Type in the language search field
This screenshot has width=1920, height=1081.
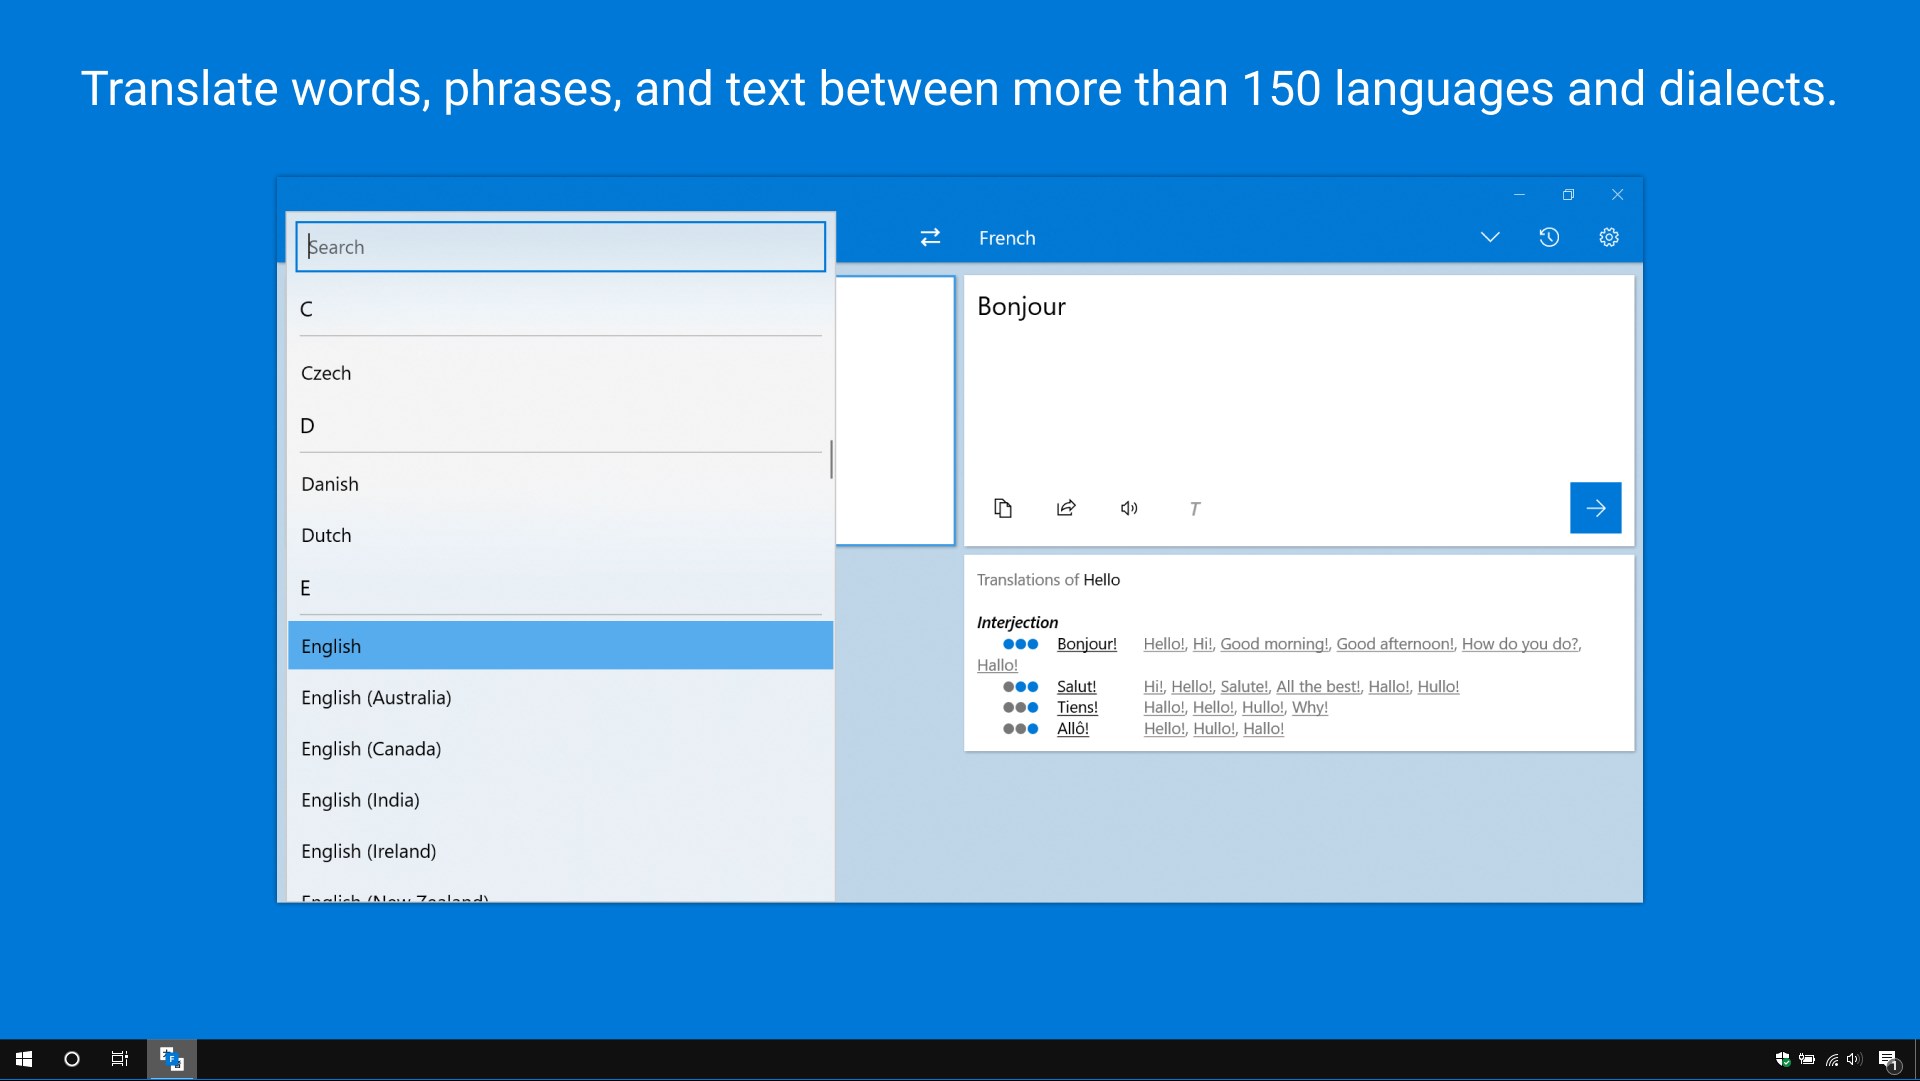558,247
